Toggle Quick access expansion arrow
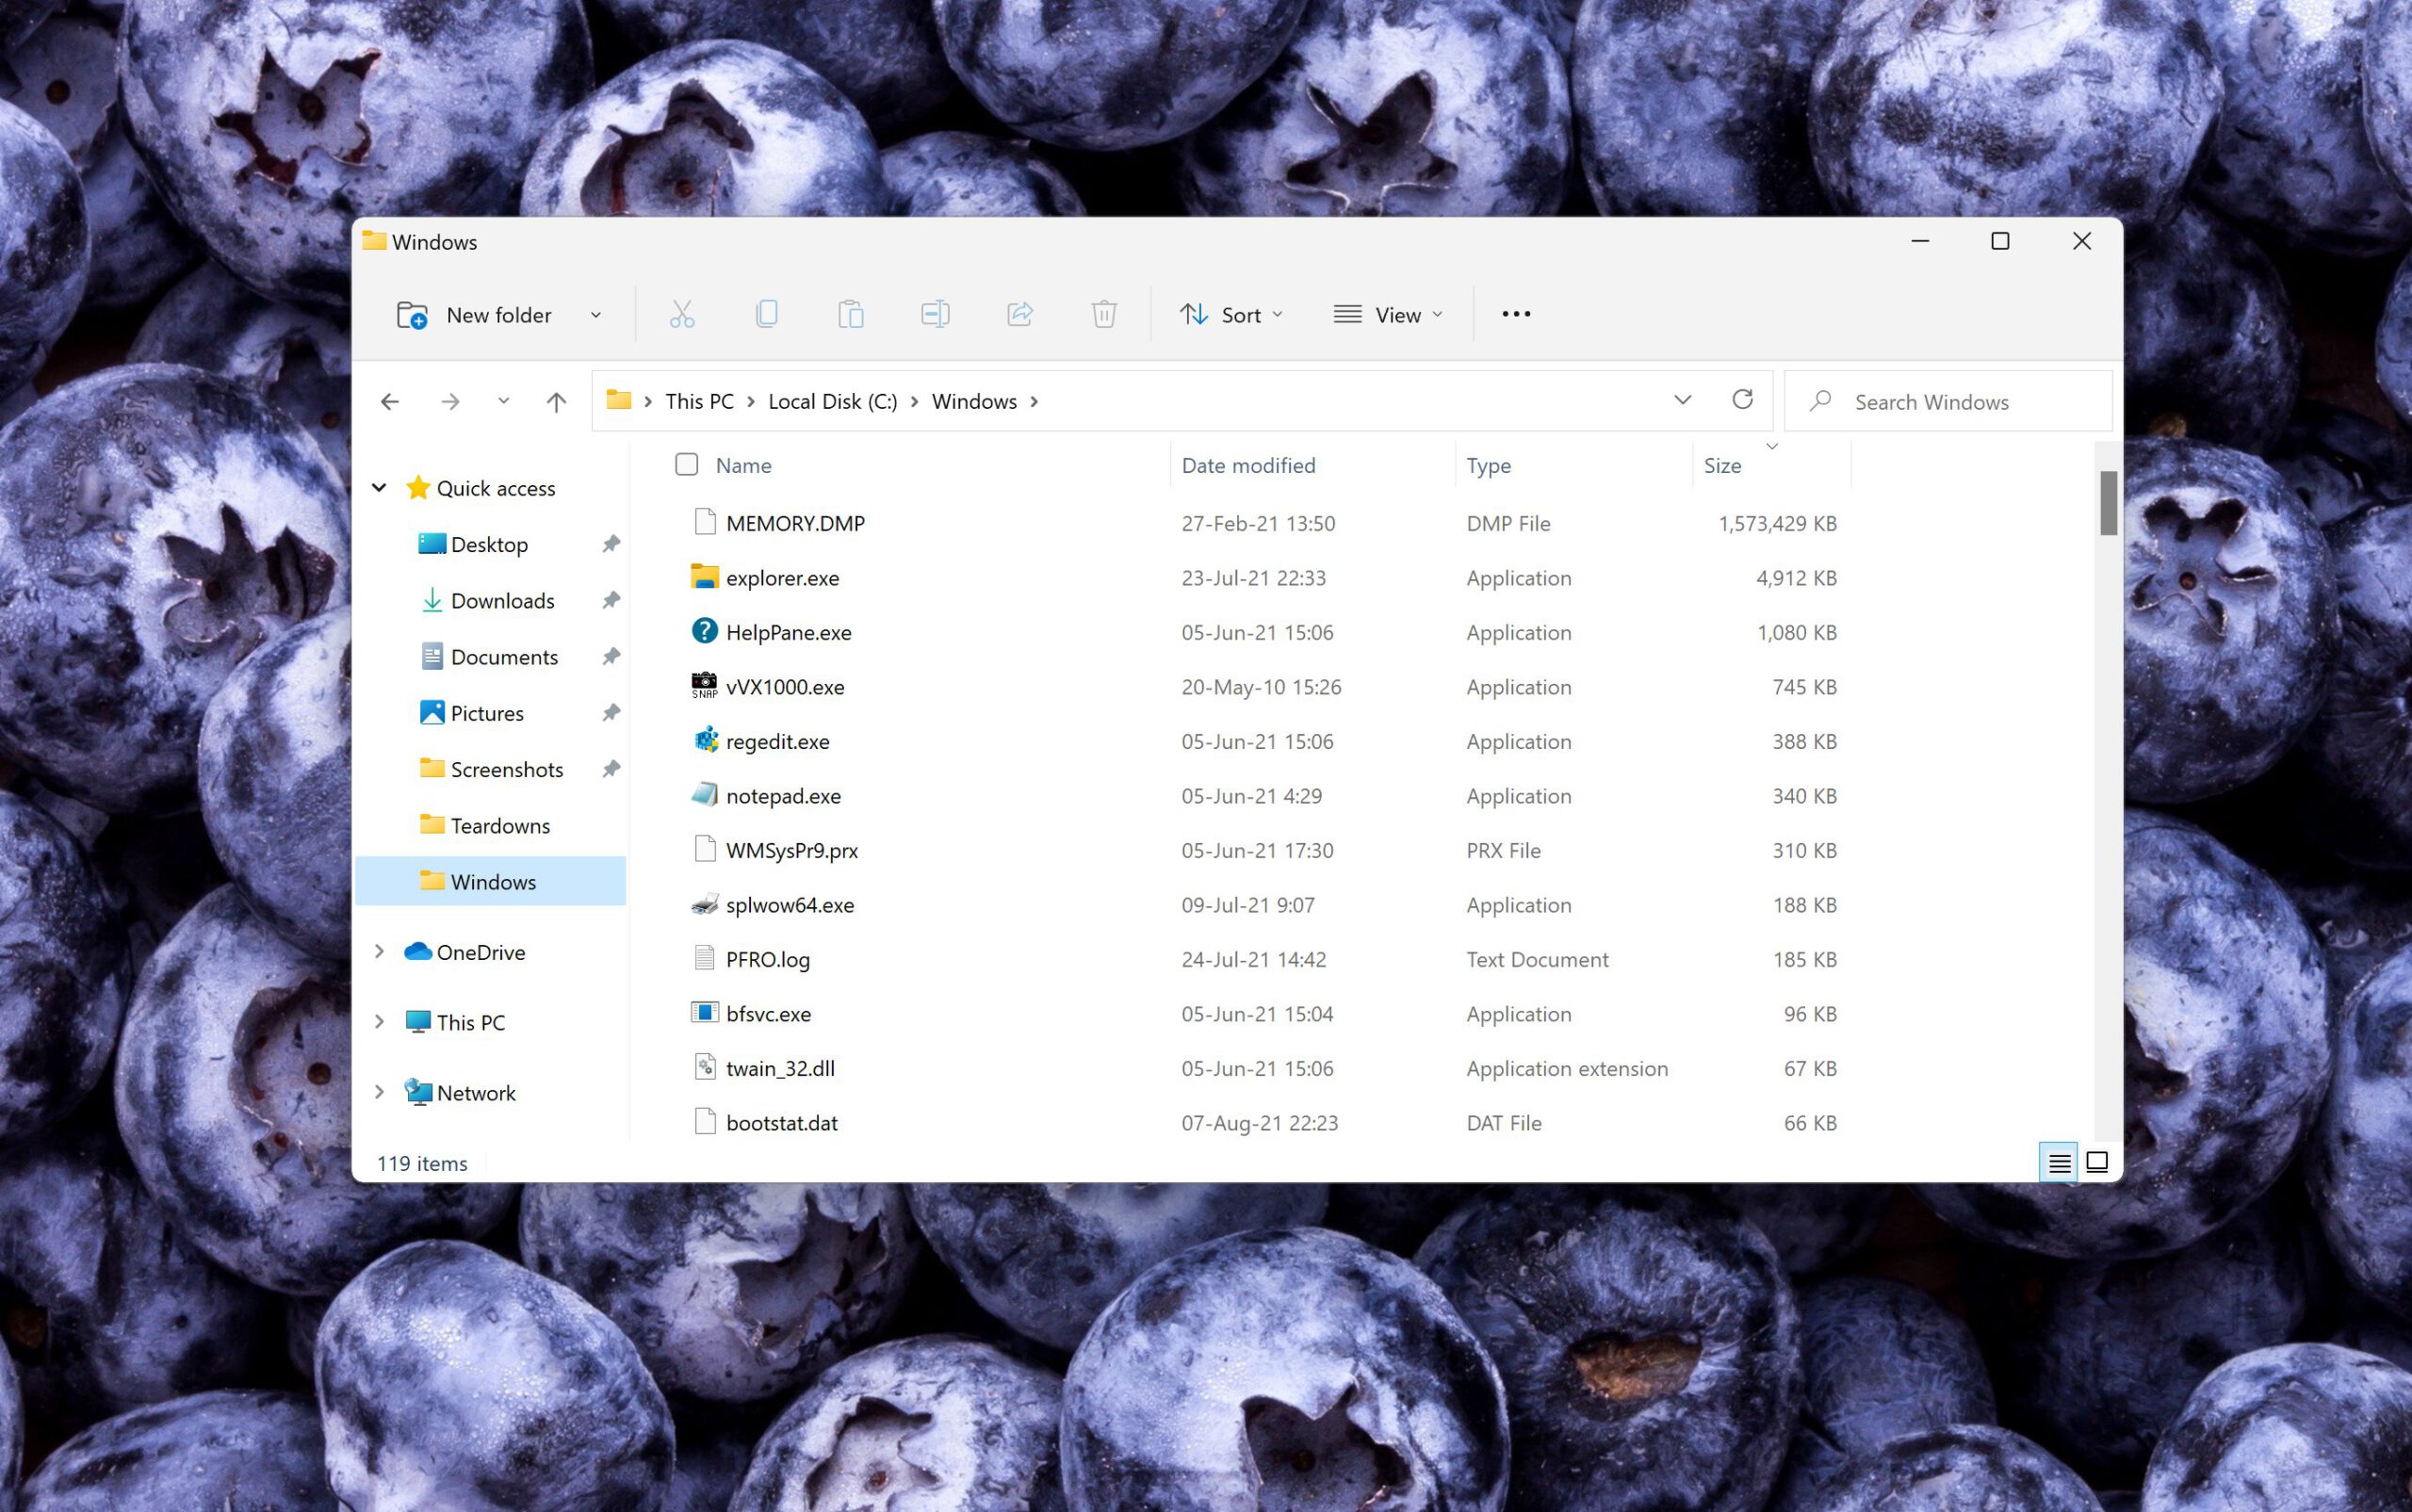 click(x=380, y=488)
